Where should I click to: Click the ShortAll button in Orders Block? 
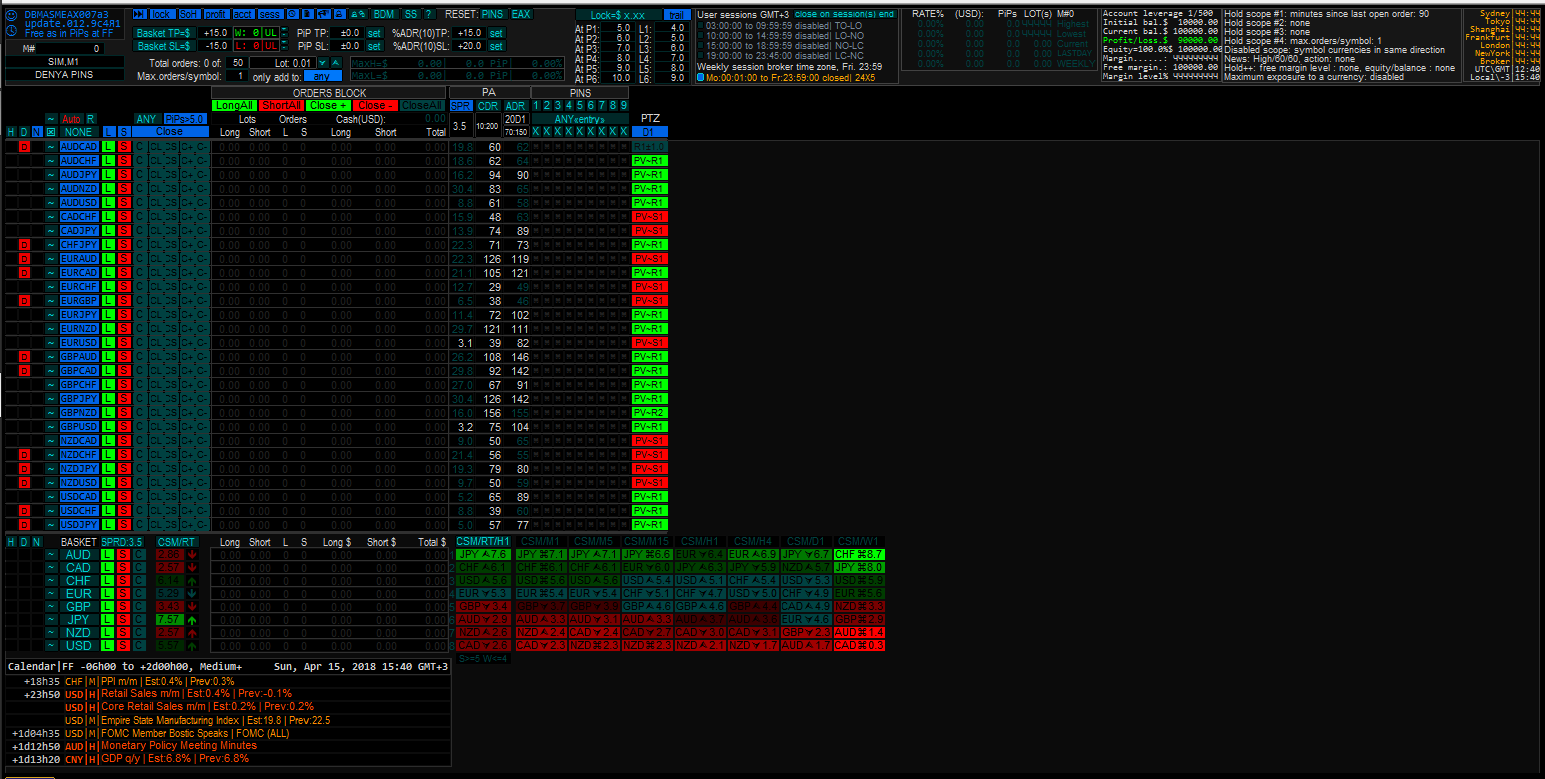point(281,105)
